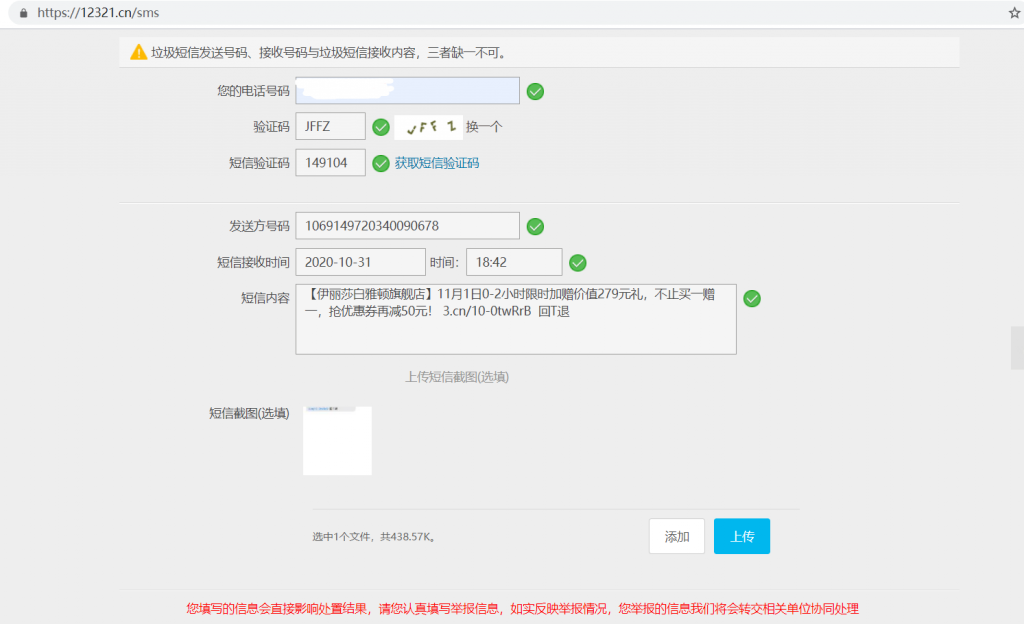Click the green checkmark next to captcha code JFFZ

click(381, 126)
